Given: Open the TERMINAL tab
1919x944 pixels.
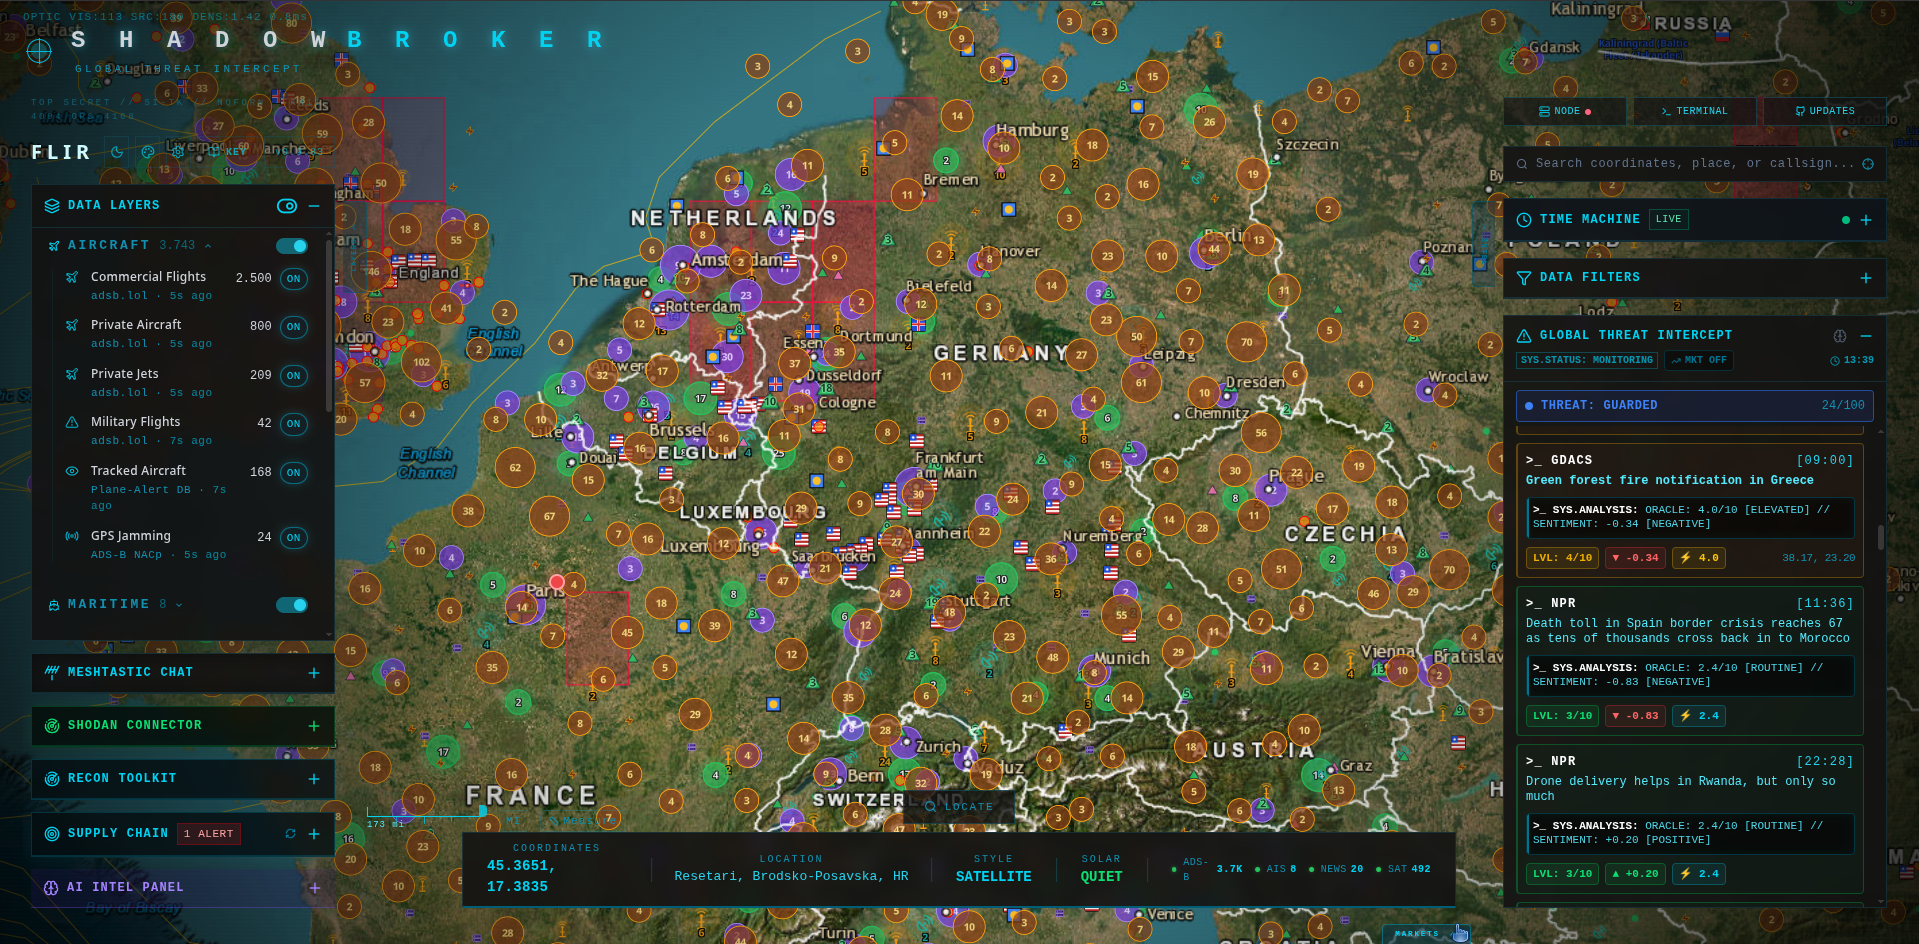Looking at the screenshot, I should pyautogui.click(x=1694, y=111).
